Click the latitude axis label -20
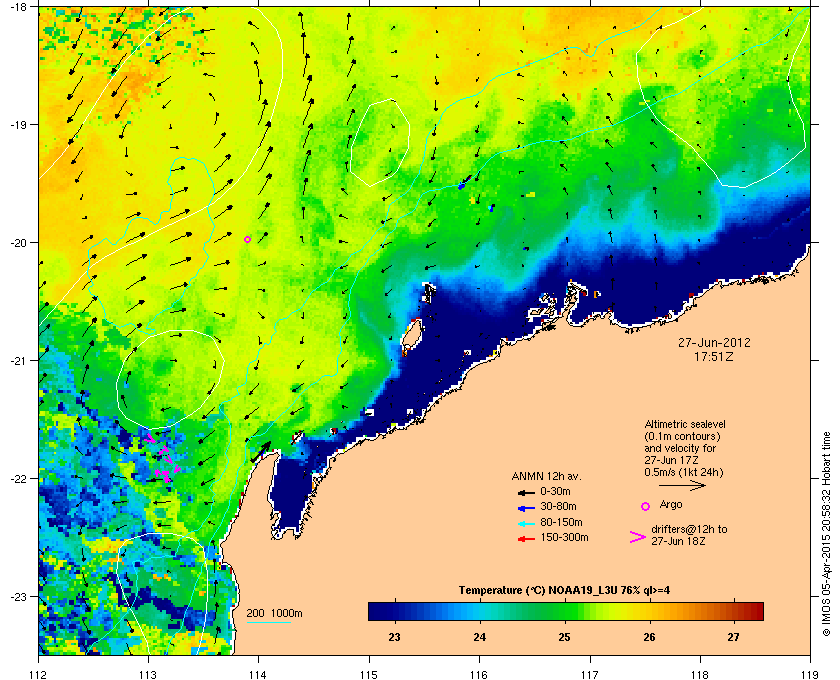 pos(18,242)
